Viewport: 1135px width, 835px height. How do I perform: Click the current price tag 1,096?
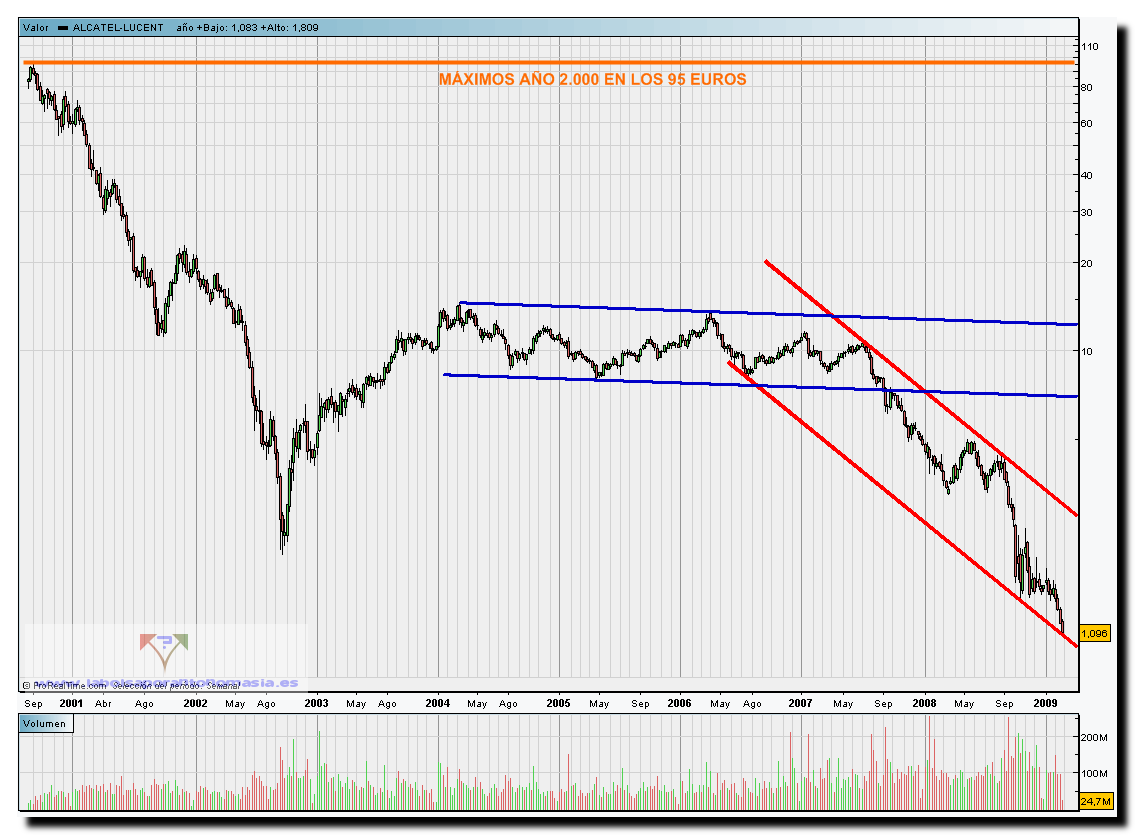[1095, 633]
